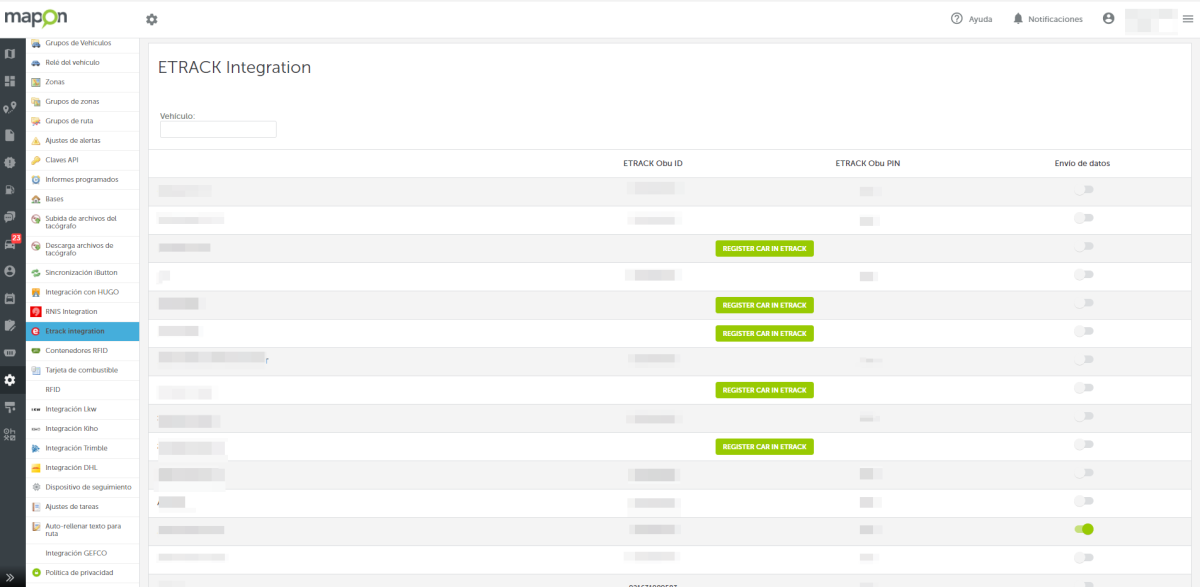Open the Mapon logo home link
Viewport: 1200px width, 587px height.
(36, 19)
